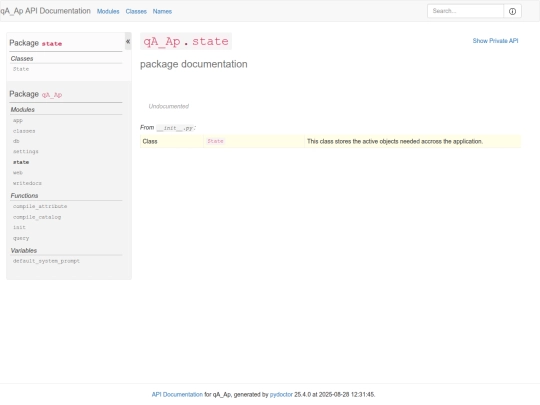Open the web module
Screen dimensions: 540x405
pos(18,173)
